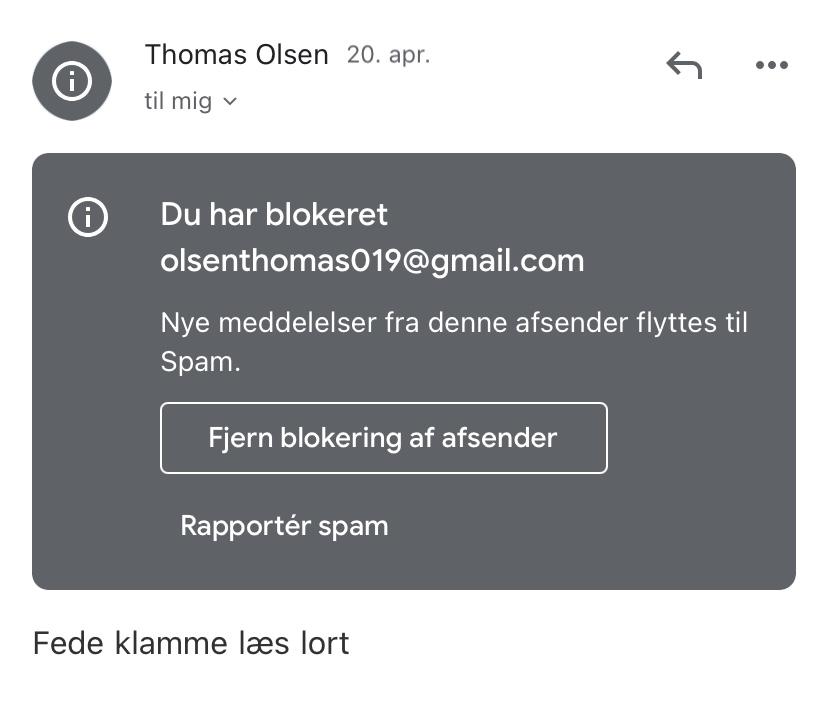The width and height of the screenshot is (828, 711).
Task: Click "Fjern blokering af afsender" button
Action: coord(383,438)
